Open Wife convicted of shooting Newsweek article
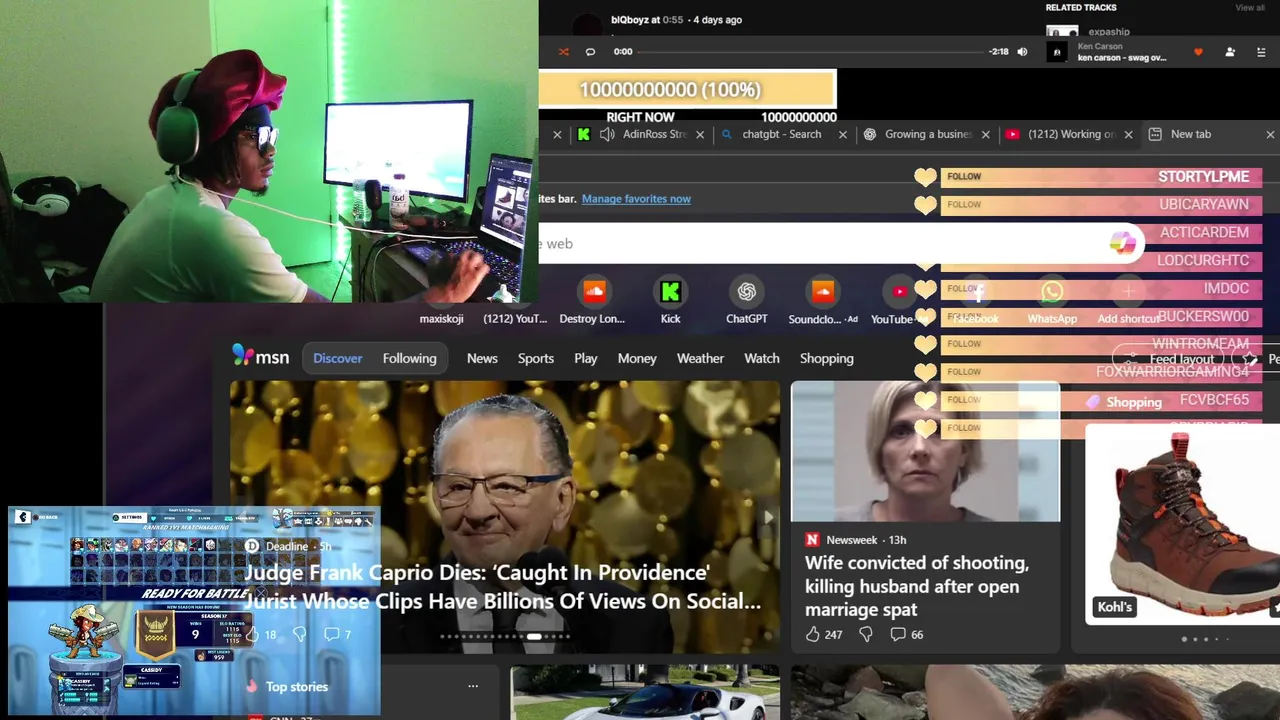Viewport: 1280px width, 720px height. [x=916, y=586]
